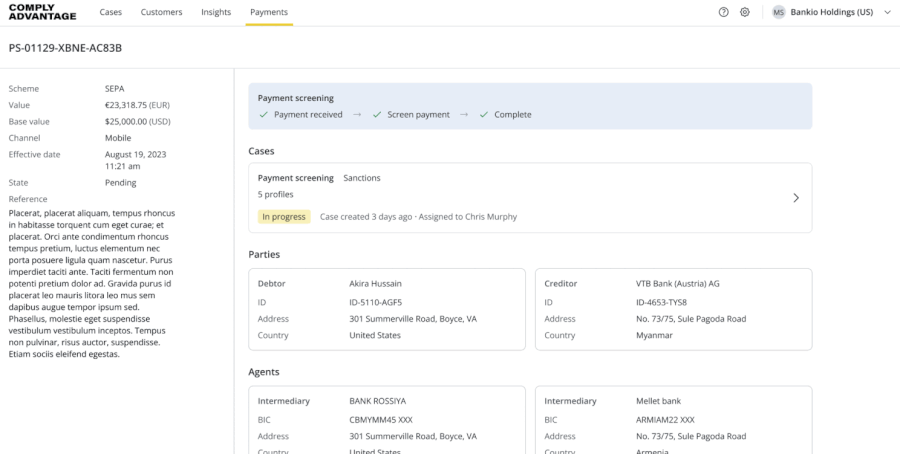
Task: Open the Customers tab
Action: (x=161, y=12)
